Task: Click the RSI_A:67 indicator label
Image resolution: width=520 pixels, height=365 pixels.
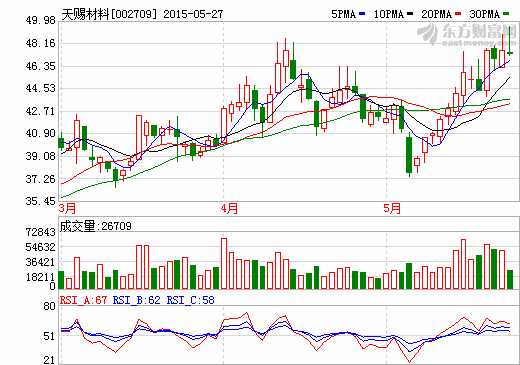Action: tap(83, 300)
